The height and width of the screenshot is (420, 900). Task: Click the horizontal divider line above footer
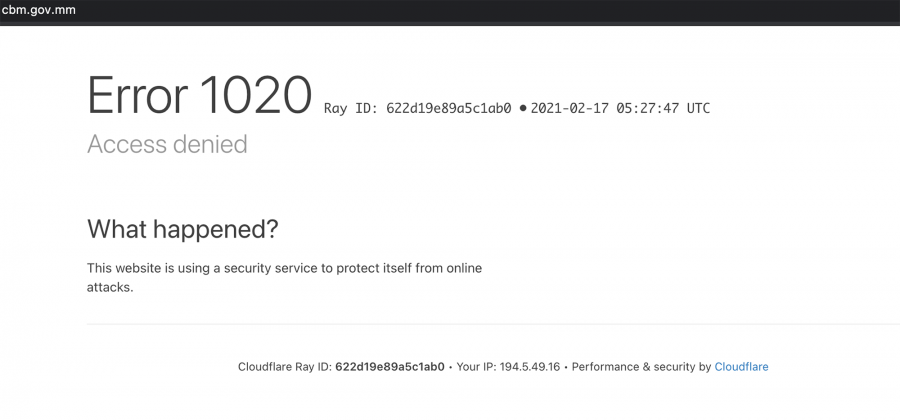click(x=493, y=324)
